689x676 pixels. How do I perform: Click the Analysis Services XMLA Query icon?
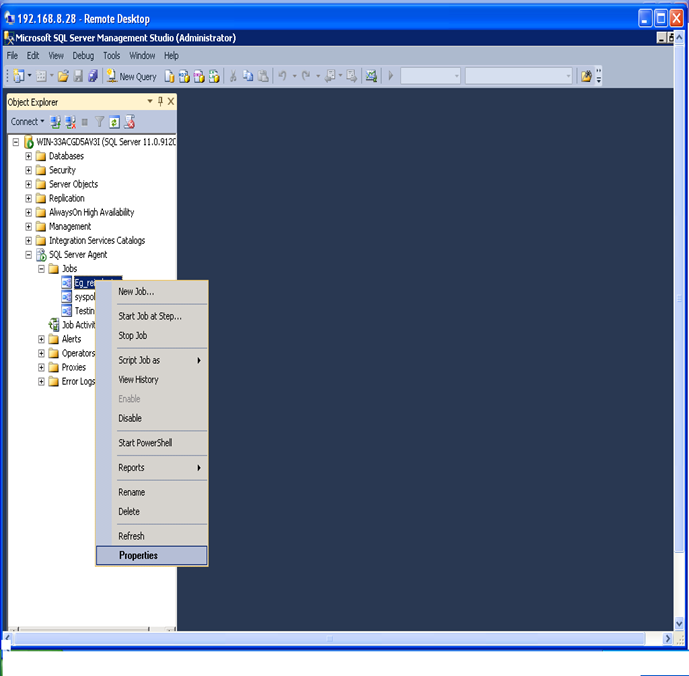(214, 76)
